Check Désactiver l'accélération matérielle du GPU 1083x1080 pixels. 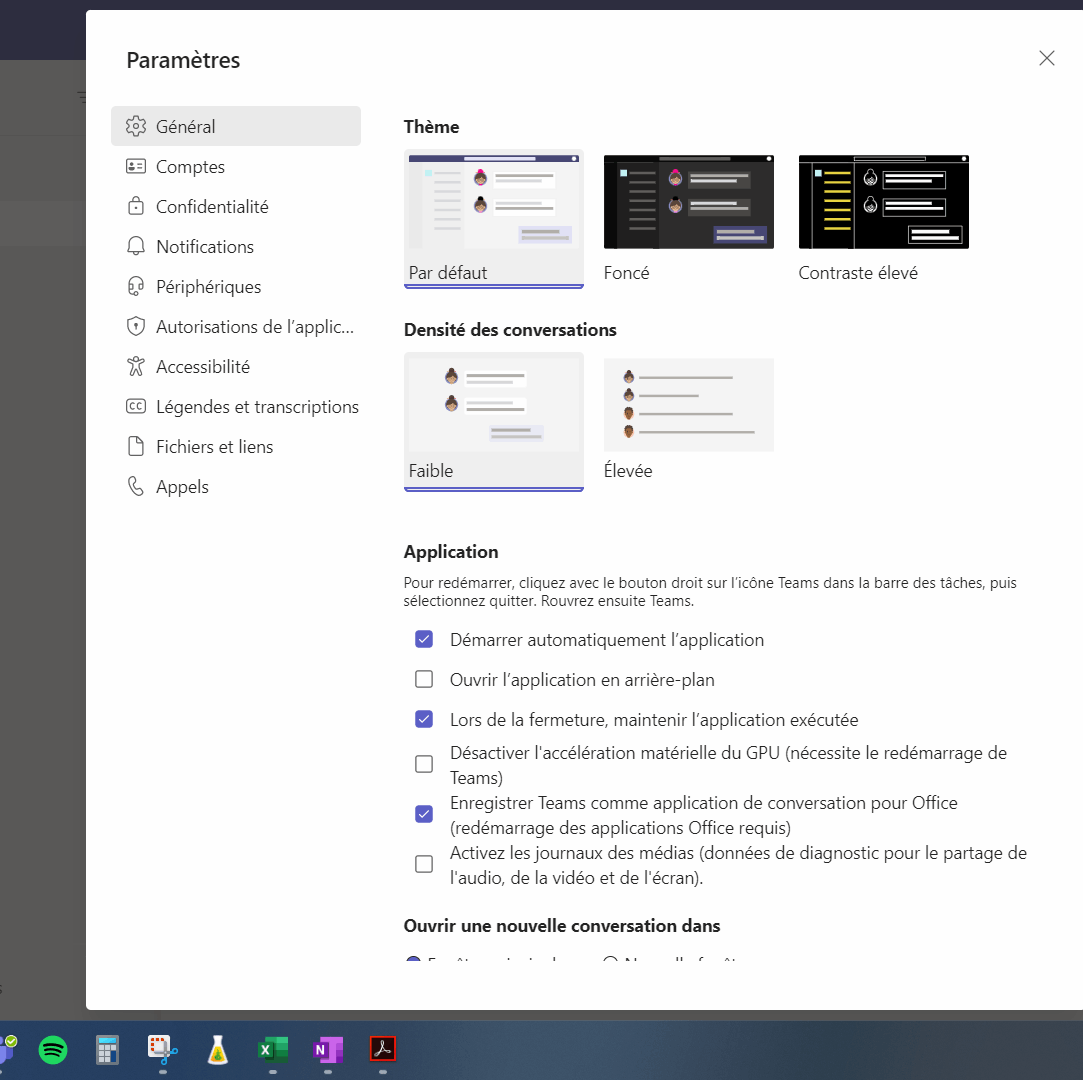click(424, 764)
